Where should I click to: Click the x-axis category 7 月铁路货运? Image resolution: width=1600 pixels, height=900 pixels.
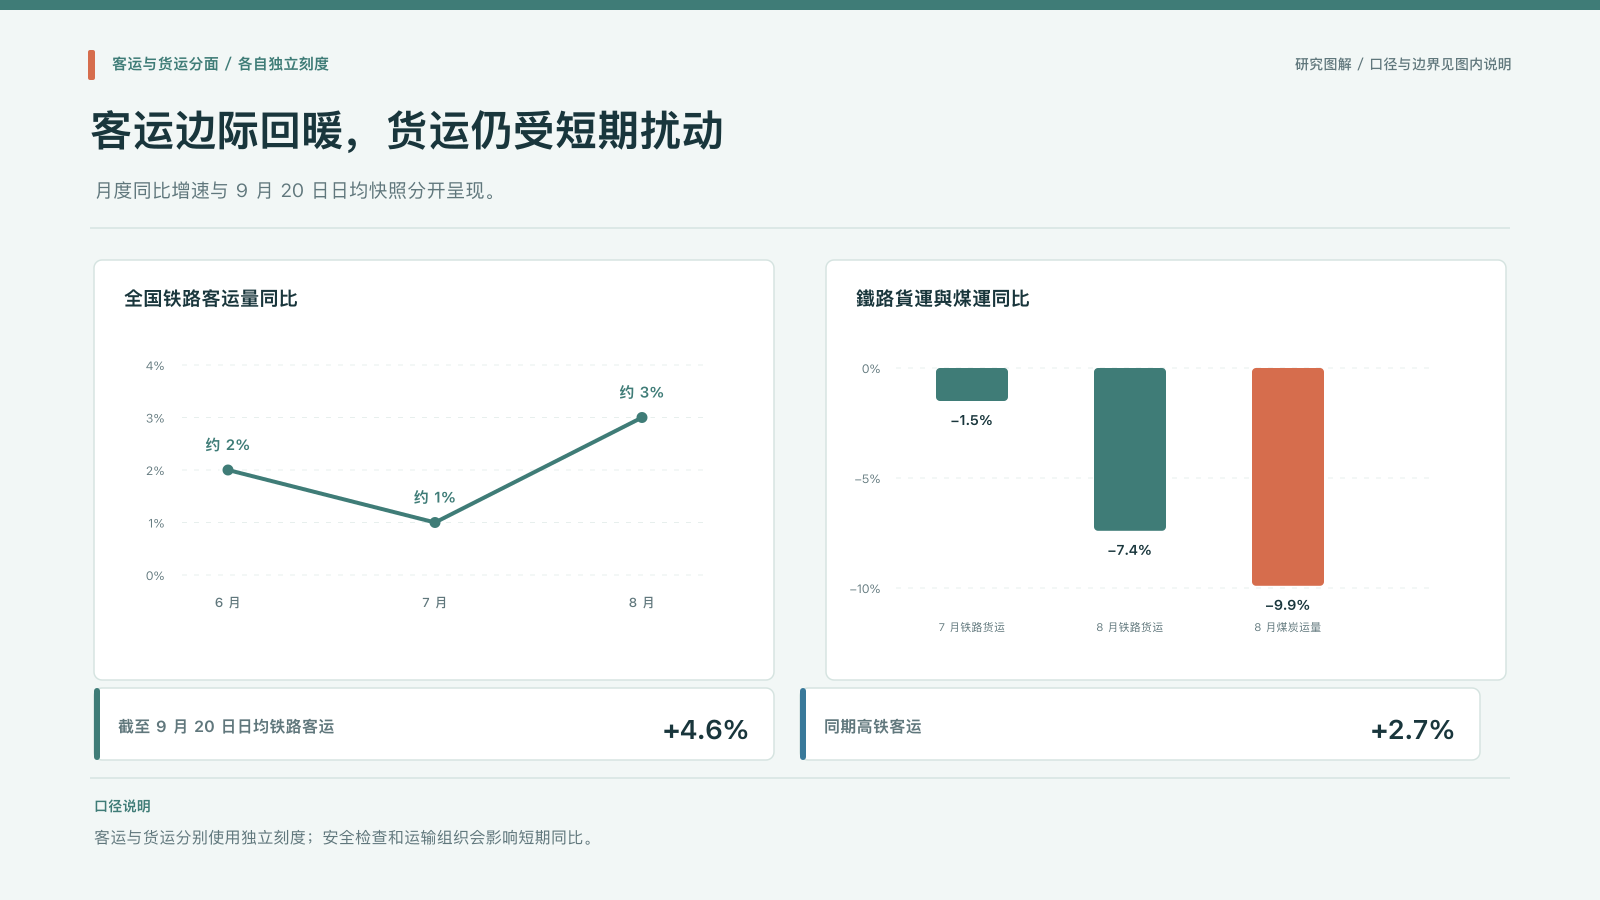[972, 627]
